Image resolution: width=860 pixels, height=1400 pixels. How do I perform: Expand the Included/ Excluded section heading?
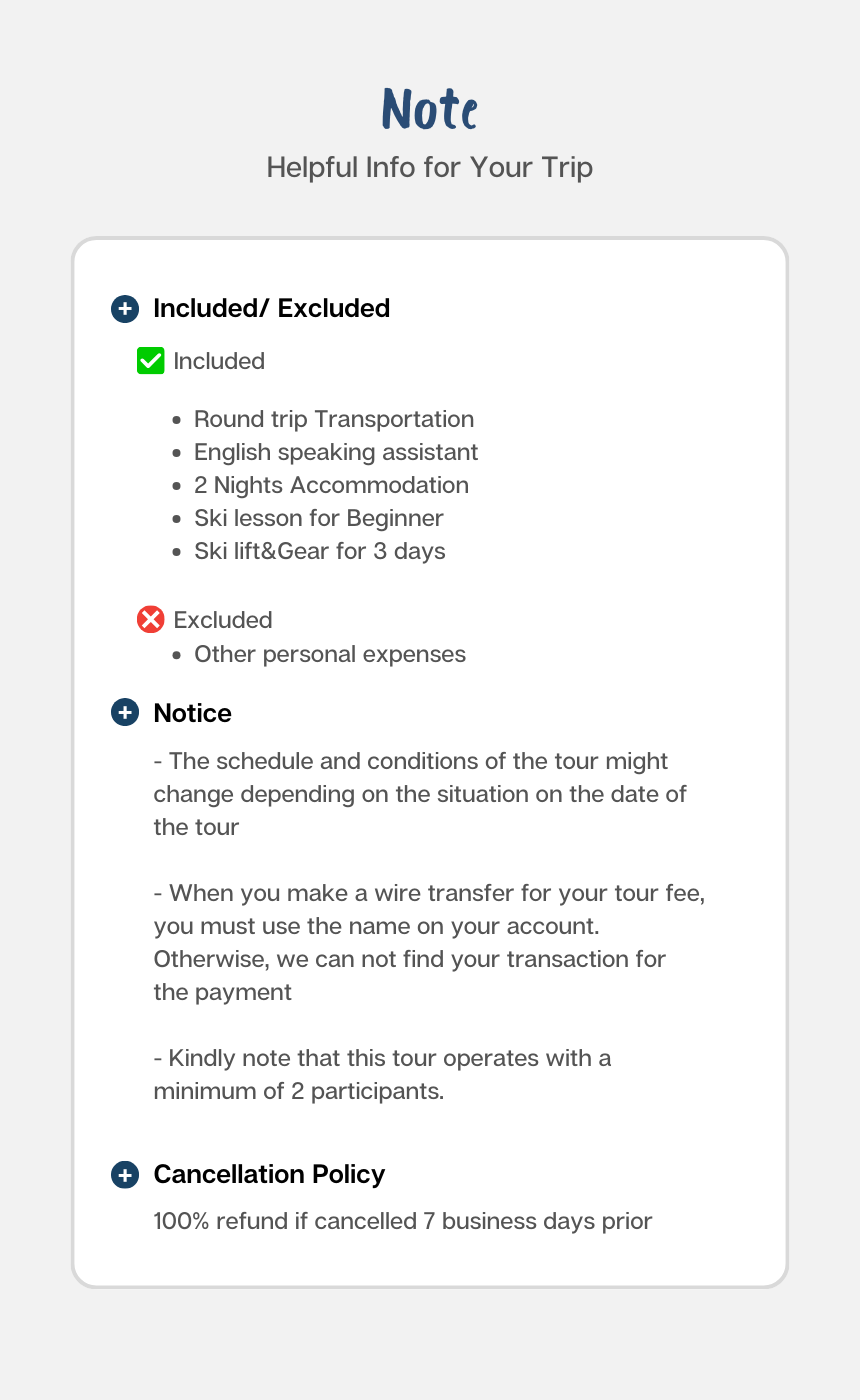(x=271, y=308)
